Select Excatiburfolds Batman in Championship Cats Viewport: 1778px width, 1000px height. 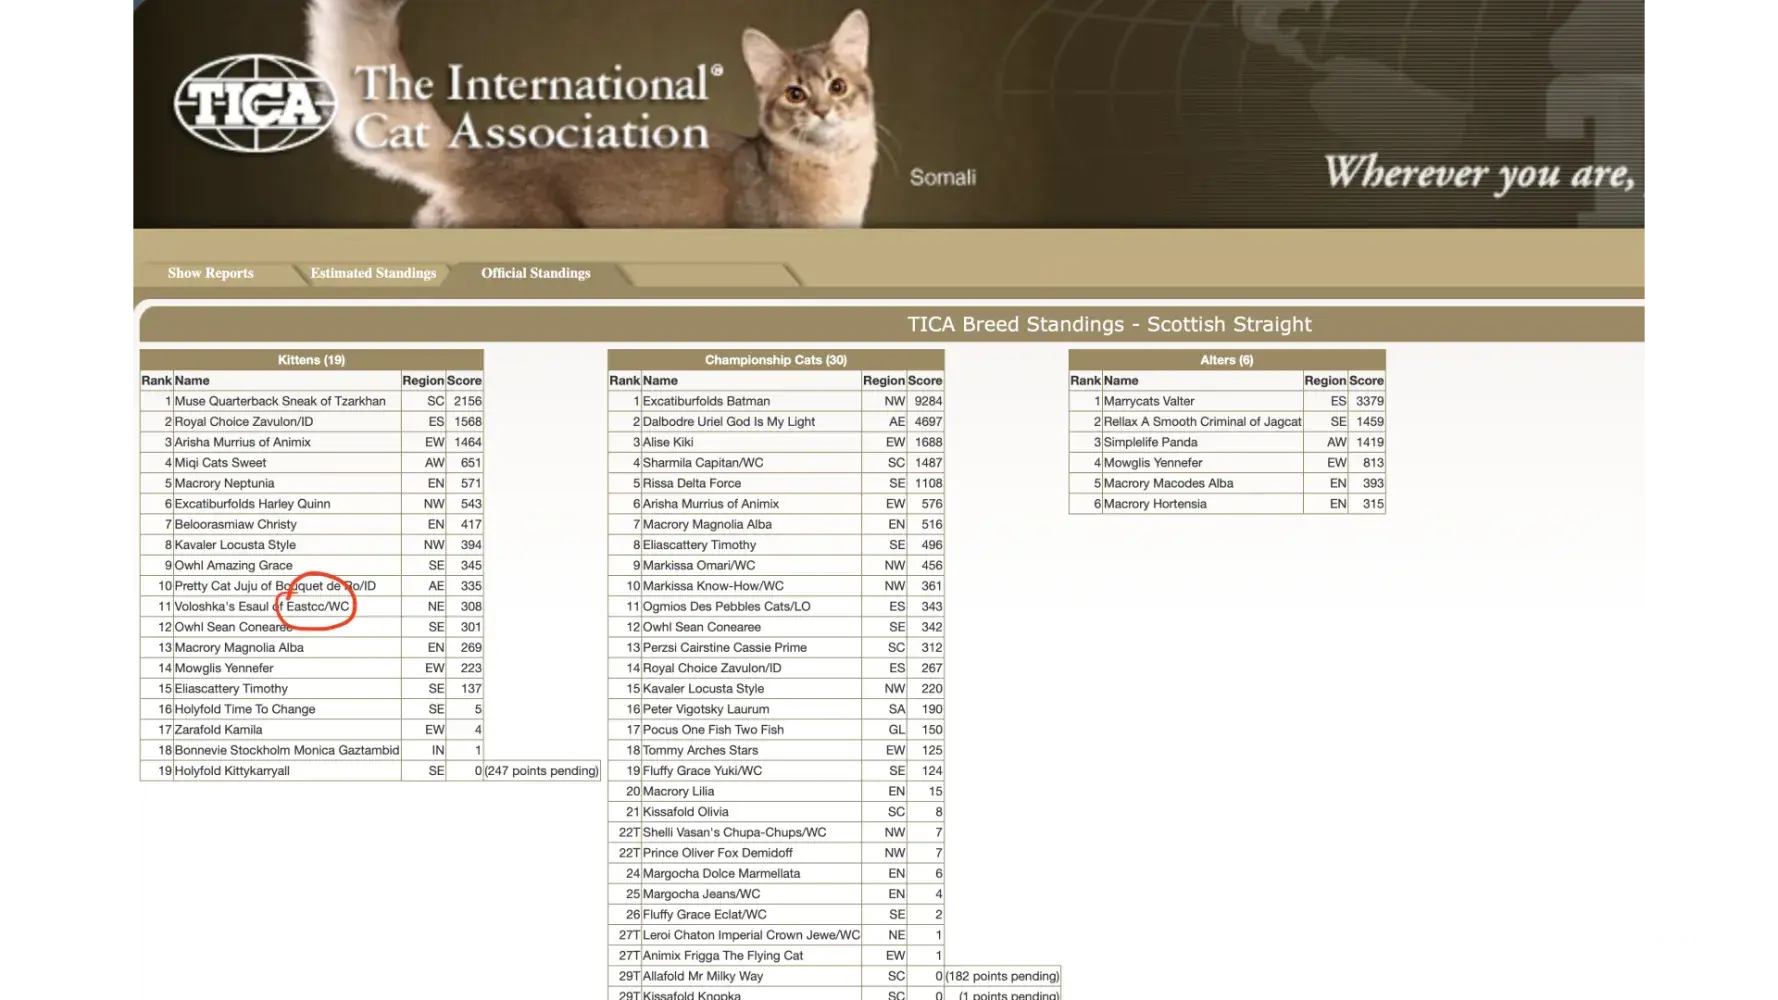[x=706, y=401]
